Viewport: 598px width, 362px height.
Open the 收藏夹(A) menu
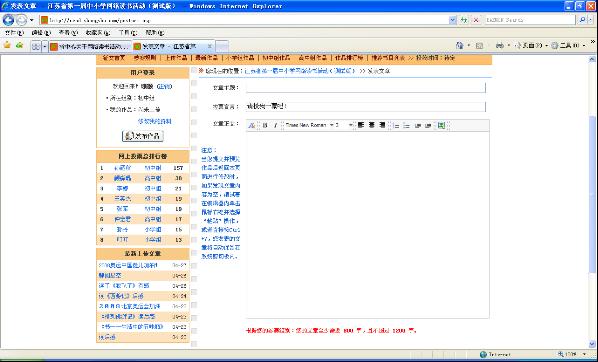98,33
